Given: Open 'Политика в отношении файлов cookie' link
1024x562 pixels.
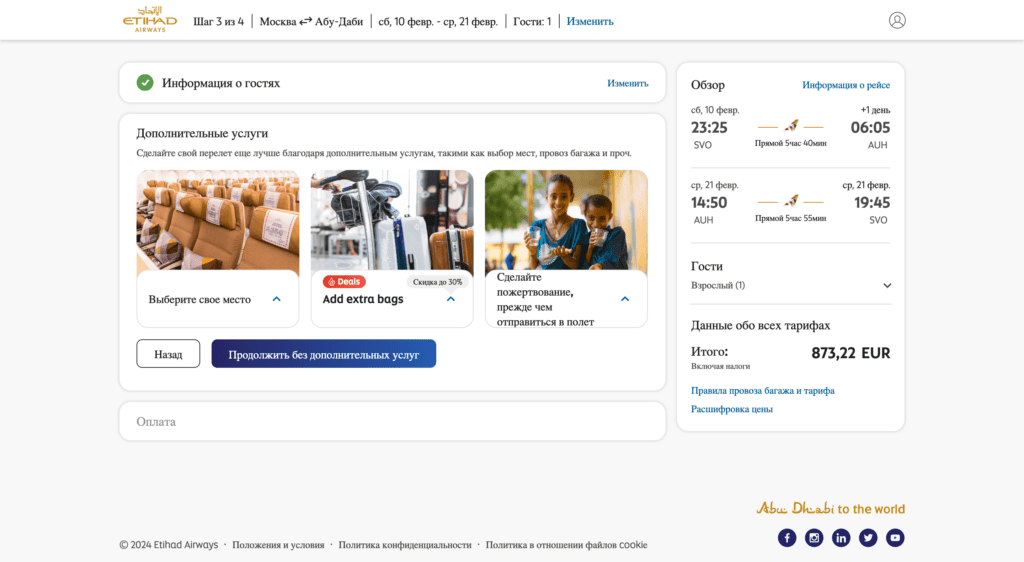Looking at the screenshot, I should click(566, 544).
